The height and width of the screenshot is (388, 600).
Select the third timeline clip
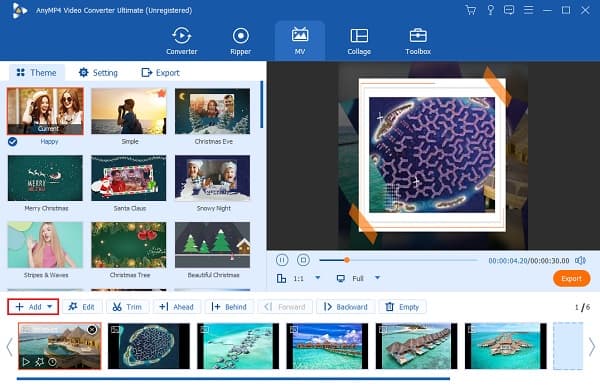238,346
